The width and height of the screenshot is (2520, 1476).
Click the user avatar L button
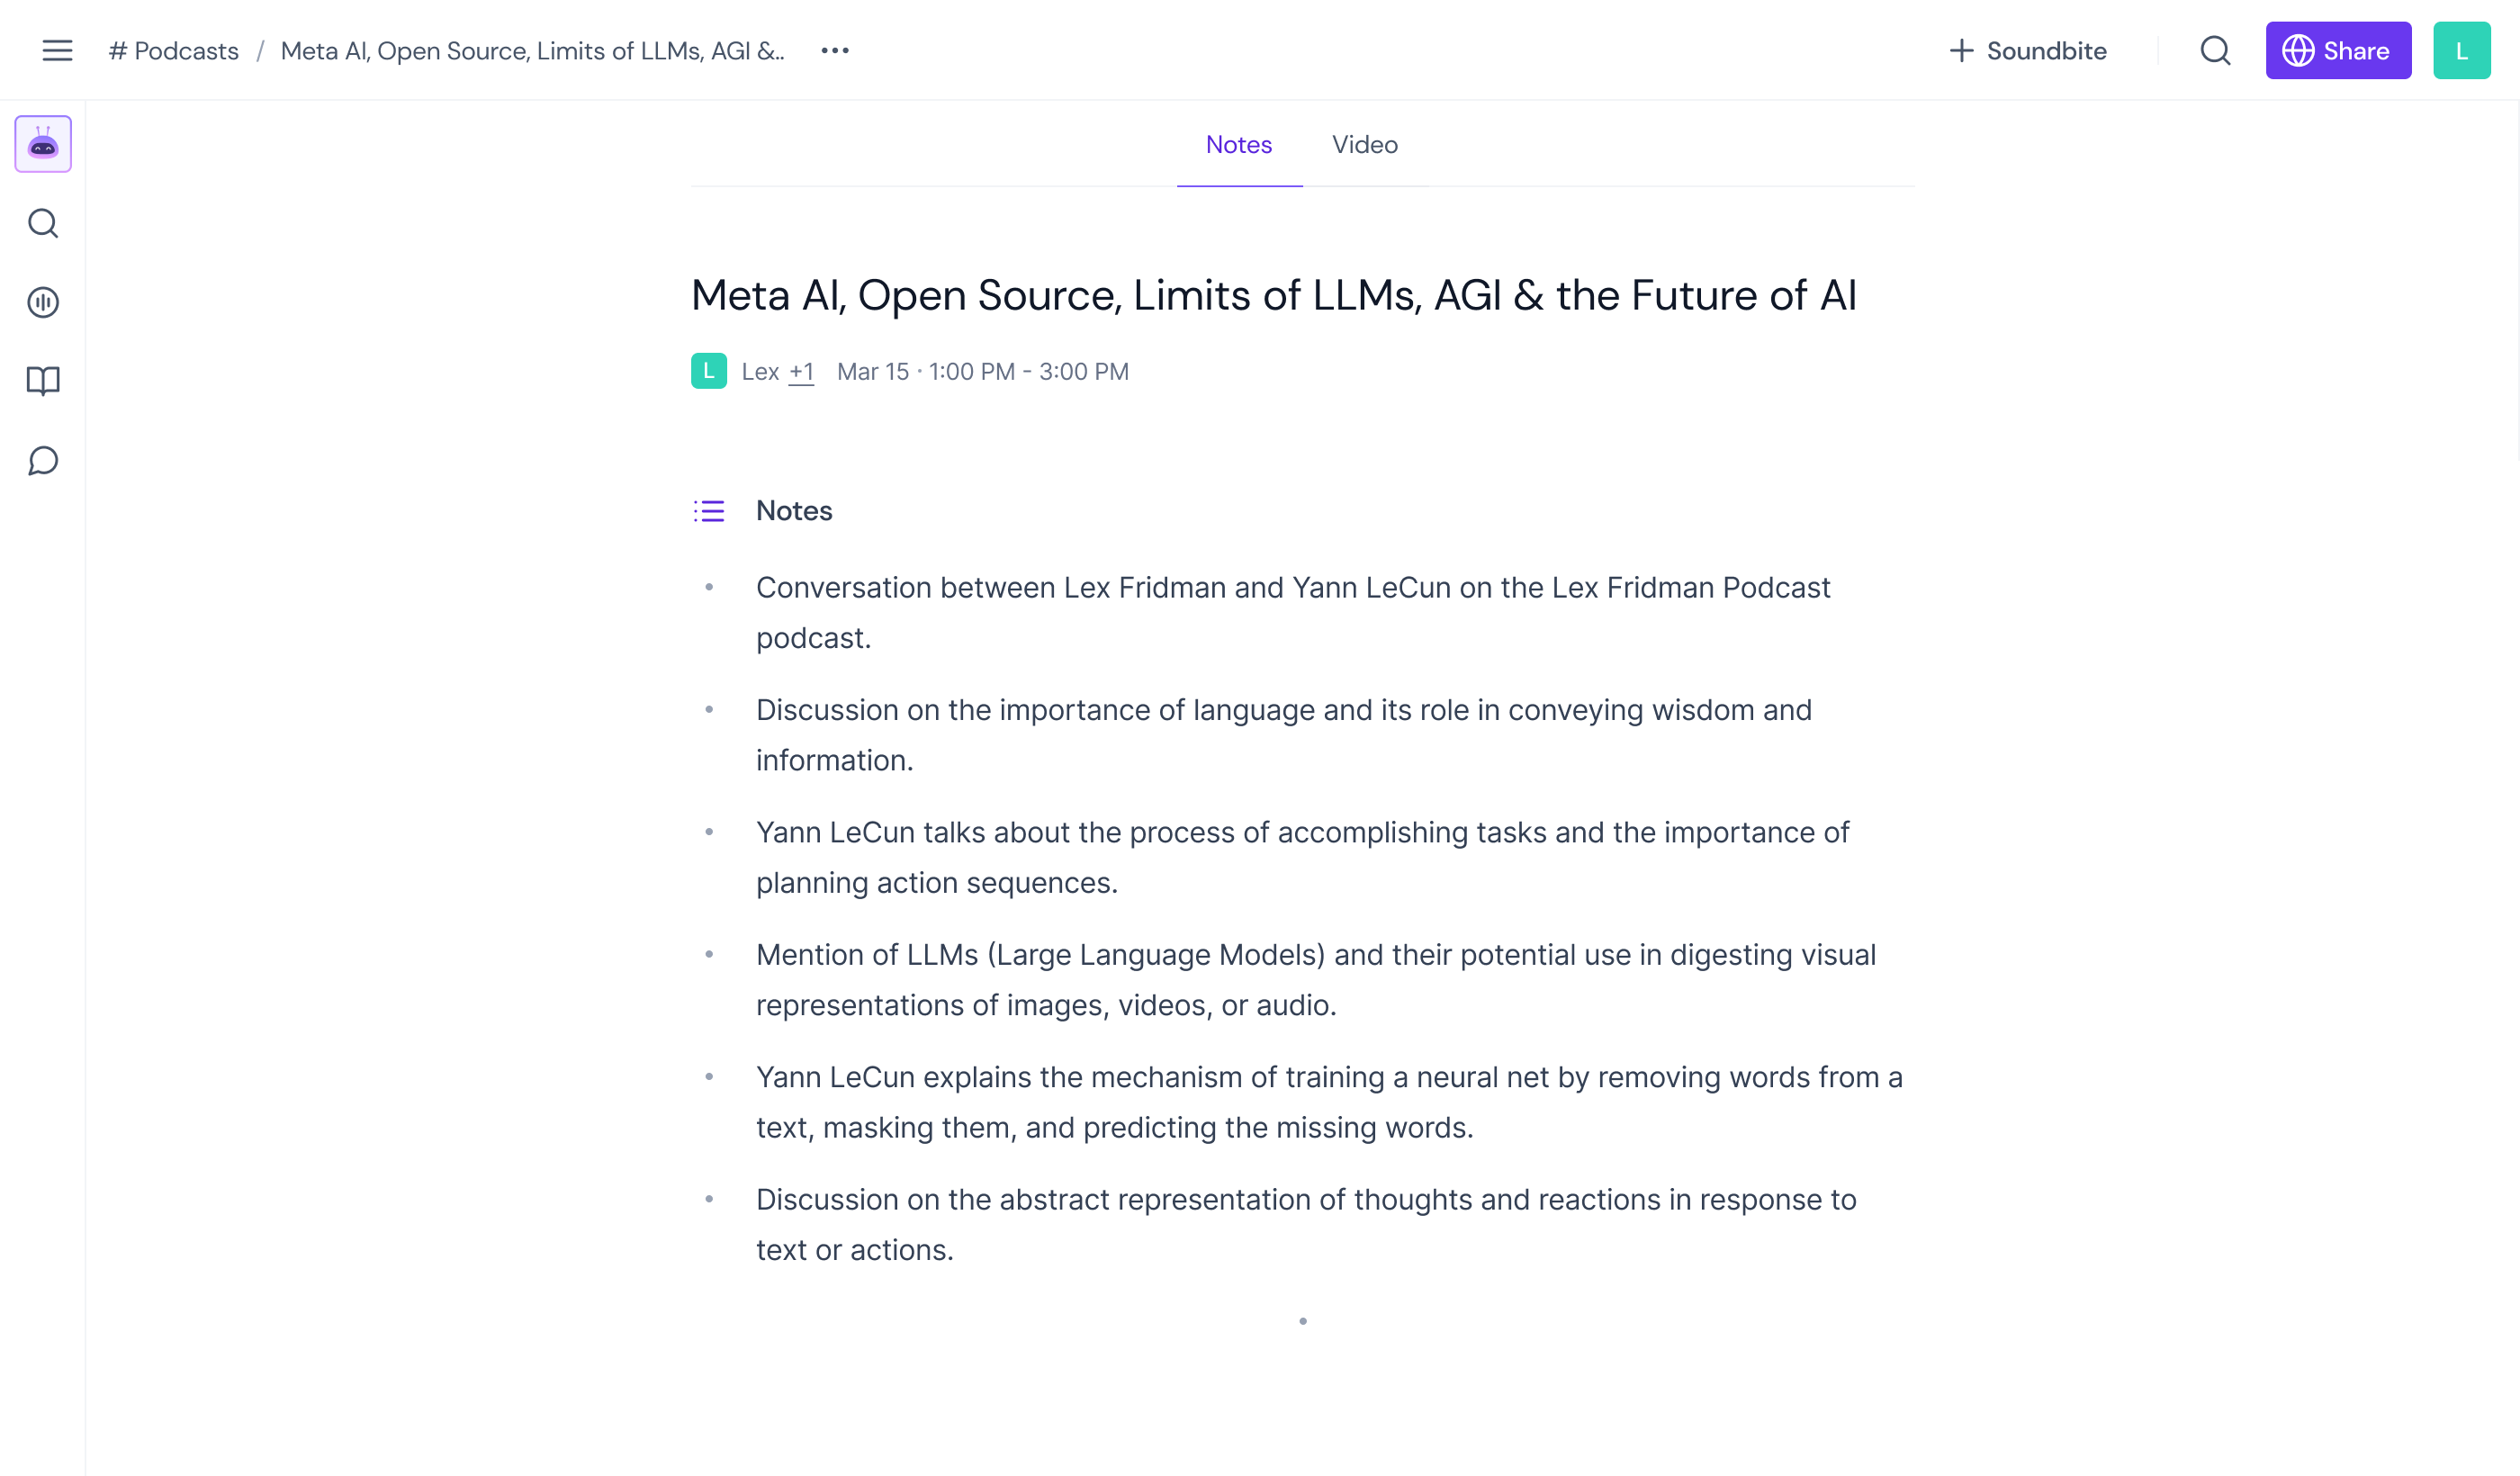pyautogui.click(x=2464, y=49)
